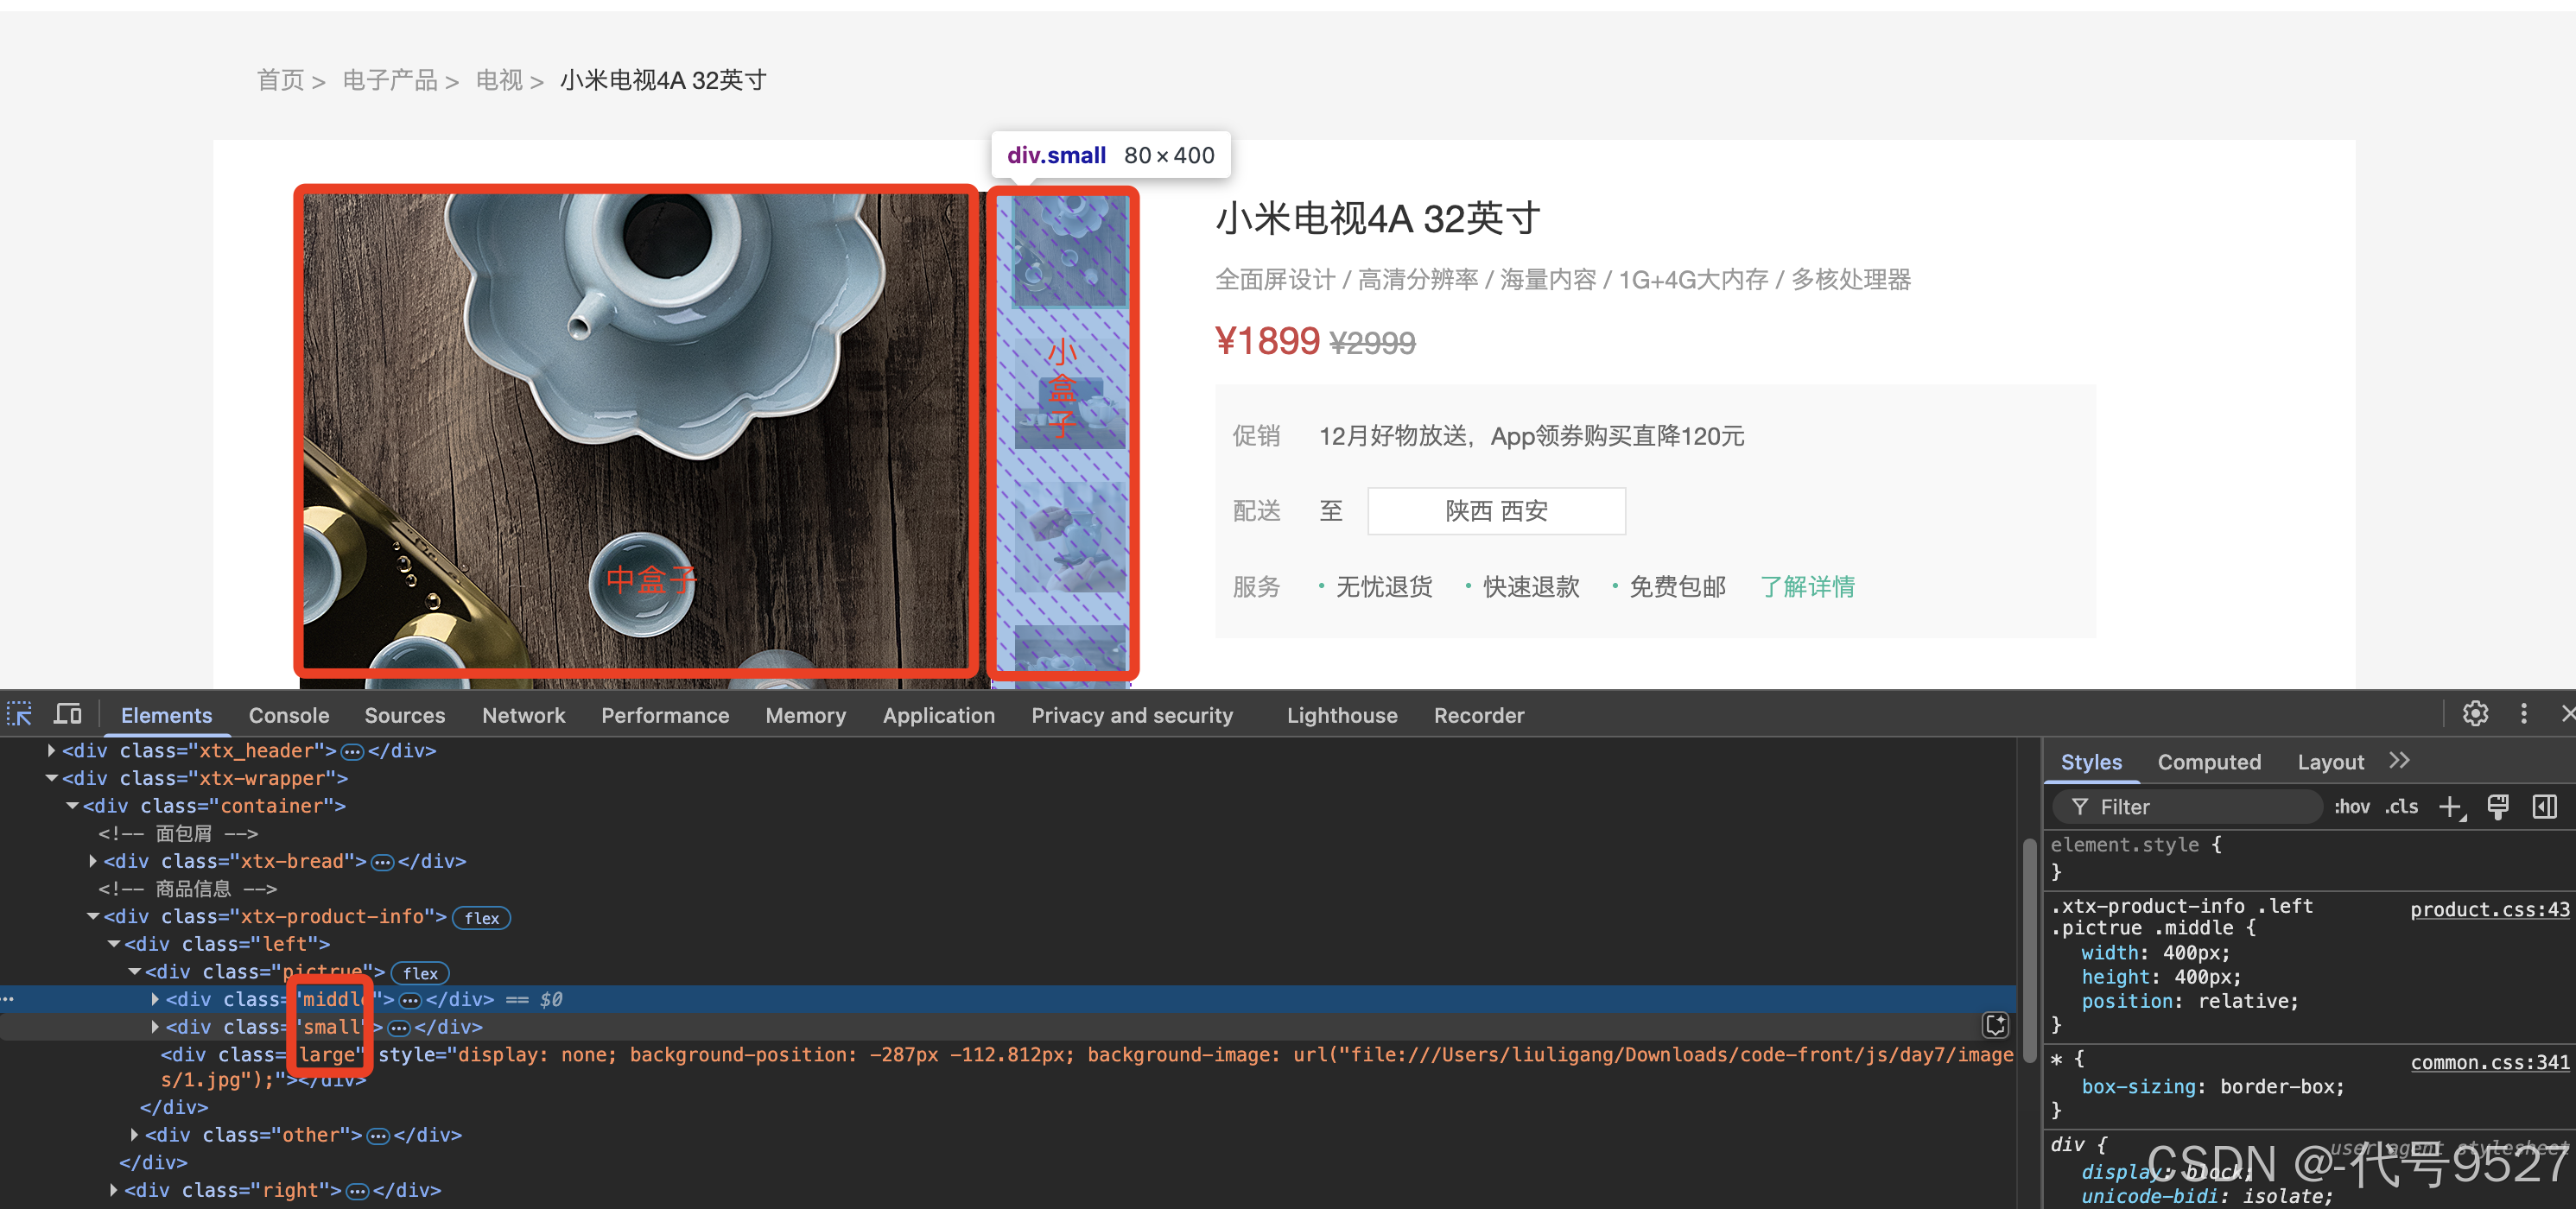Screen dimensions: 2576x1209
Task: Collapse the xtx-wrapper div node
Action: tap(51, 778)
